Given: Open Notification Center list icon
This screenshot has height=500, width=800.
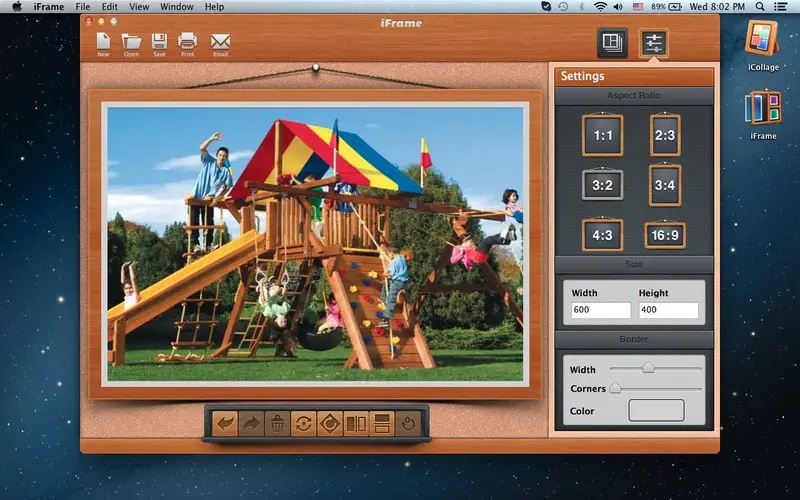Looking at the screenshot, I should click(780, 7).
